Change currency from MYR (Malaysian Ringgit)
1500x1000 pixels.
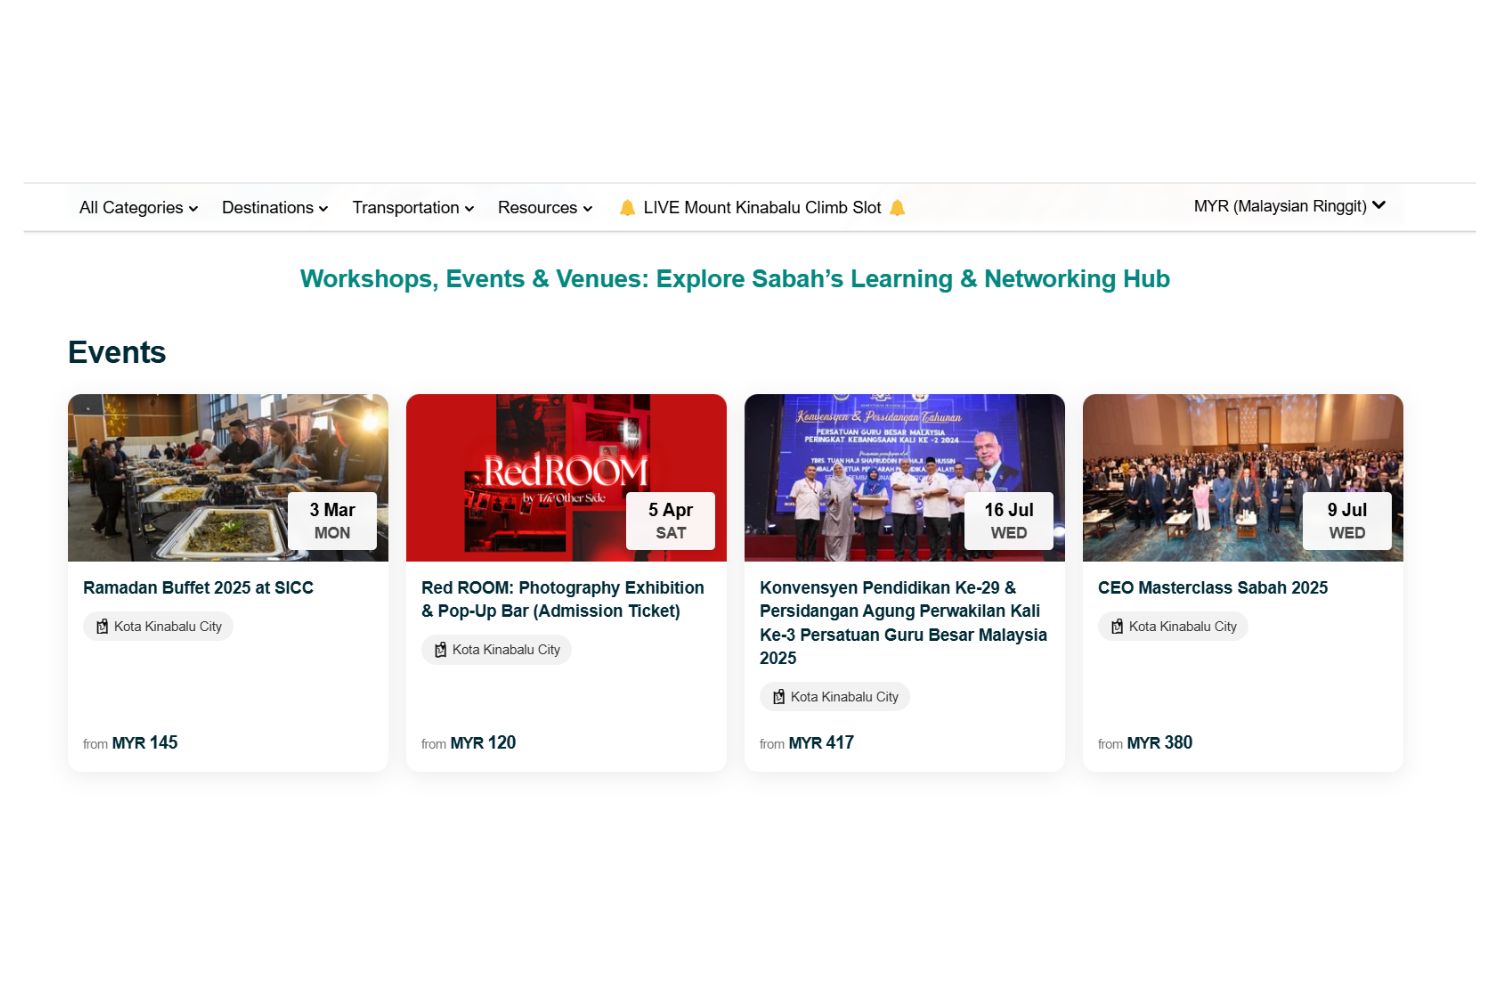[1288, 206]
